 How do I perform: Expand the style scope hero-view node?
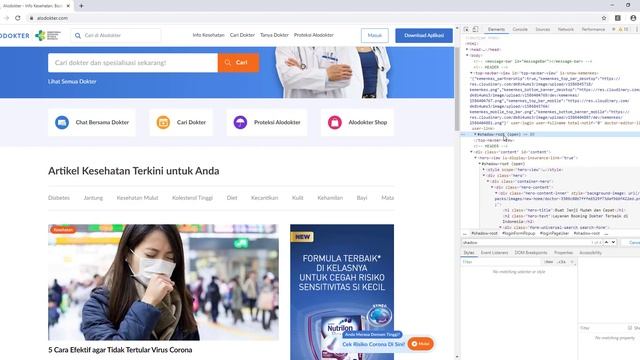pos(484,169)
